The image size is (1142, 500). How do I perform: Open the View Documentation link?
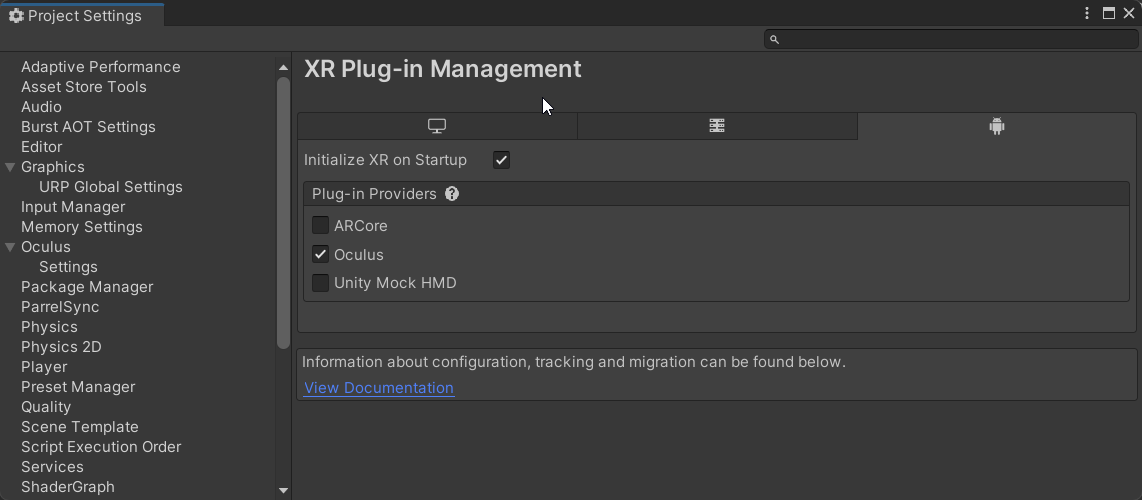[x=379, y=388]
